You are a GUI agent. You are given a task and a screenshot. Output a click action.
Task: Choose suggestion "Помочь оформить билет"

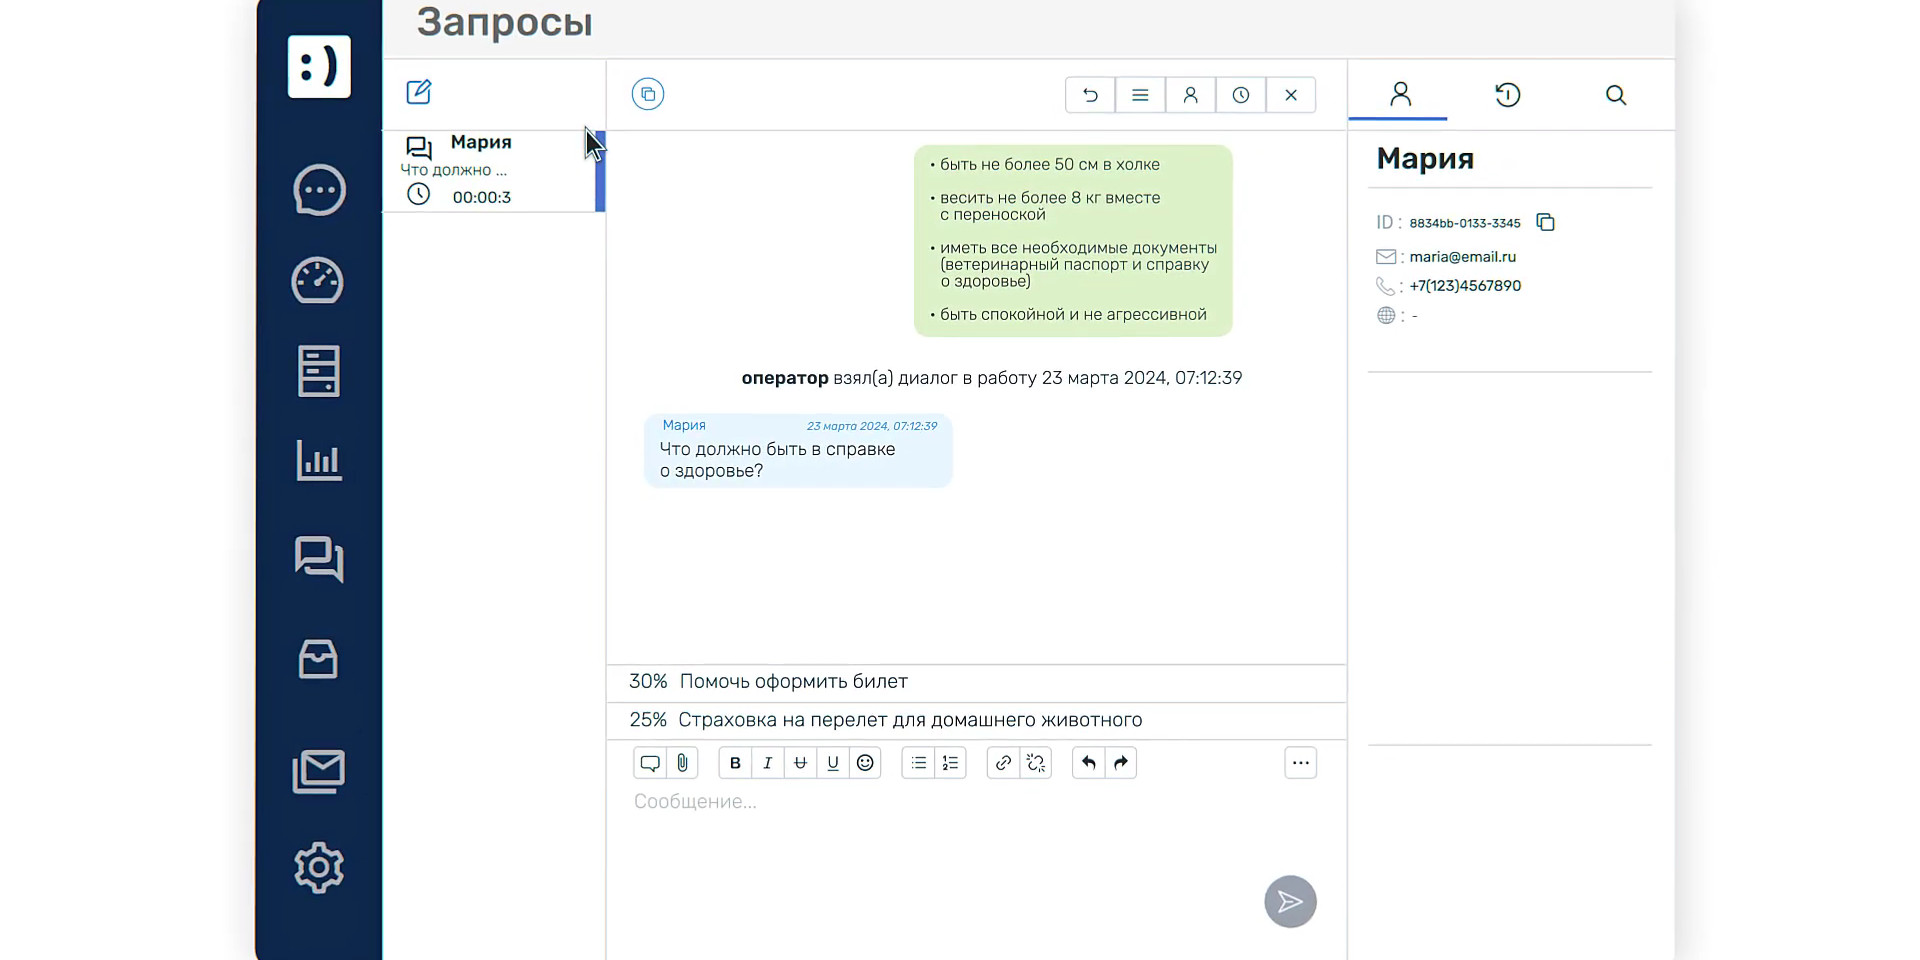793,682
